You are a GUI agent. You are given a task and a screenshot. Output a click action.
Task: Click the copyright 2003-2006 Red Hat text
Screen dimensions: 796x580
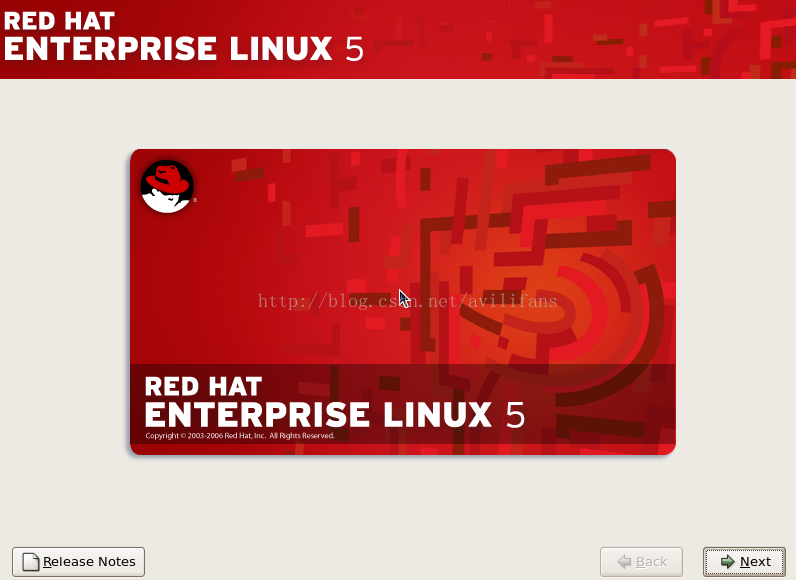(x=240, y=435)
